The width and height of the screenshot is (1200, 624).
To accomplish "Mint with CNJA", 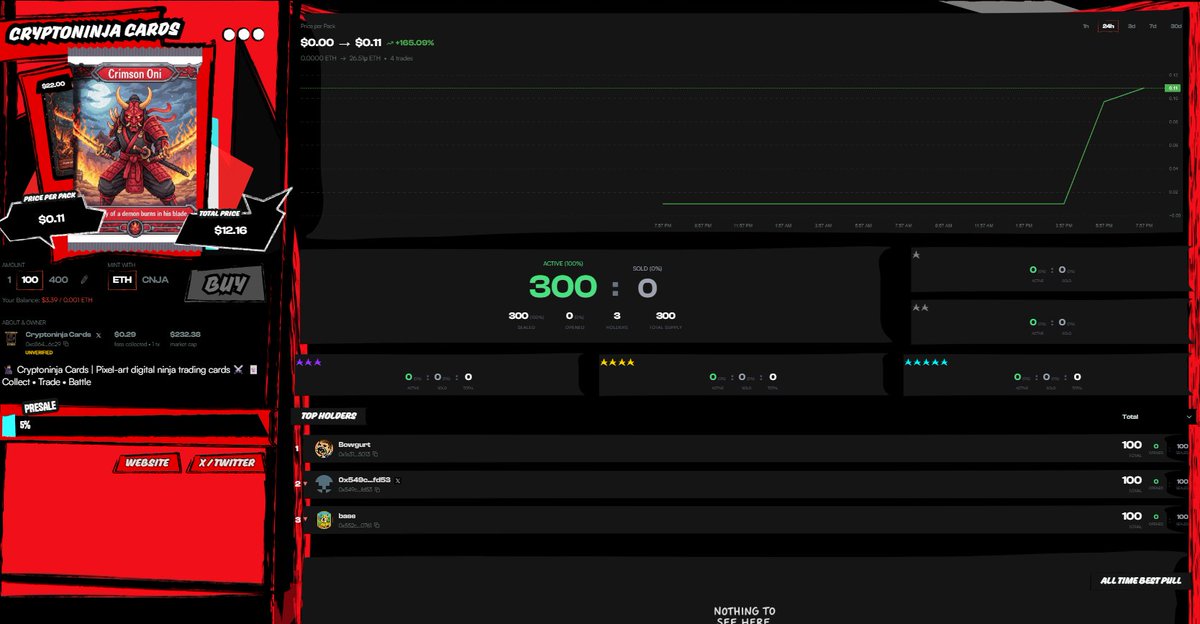I will coord(155,280).
